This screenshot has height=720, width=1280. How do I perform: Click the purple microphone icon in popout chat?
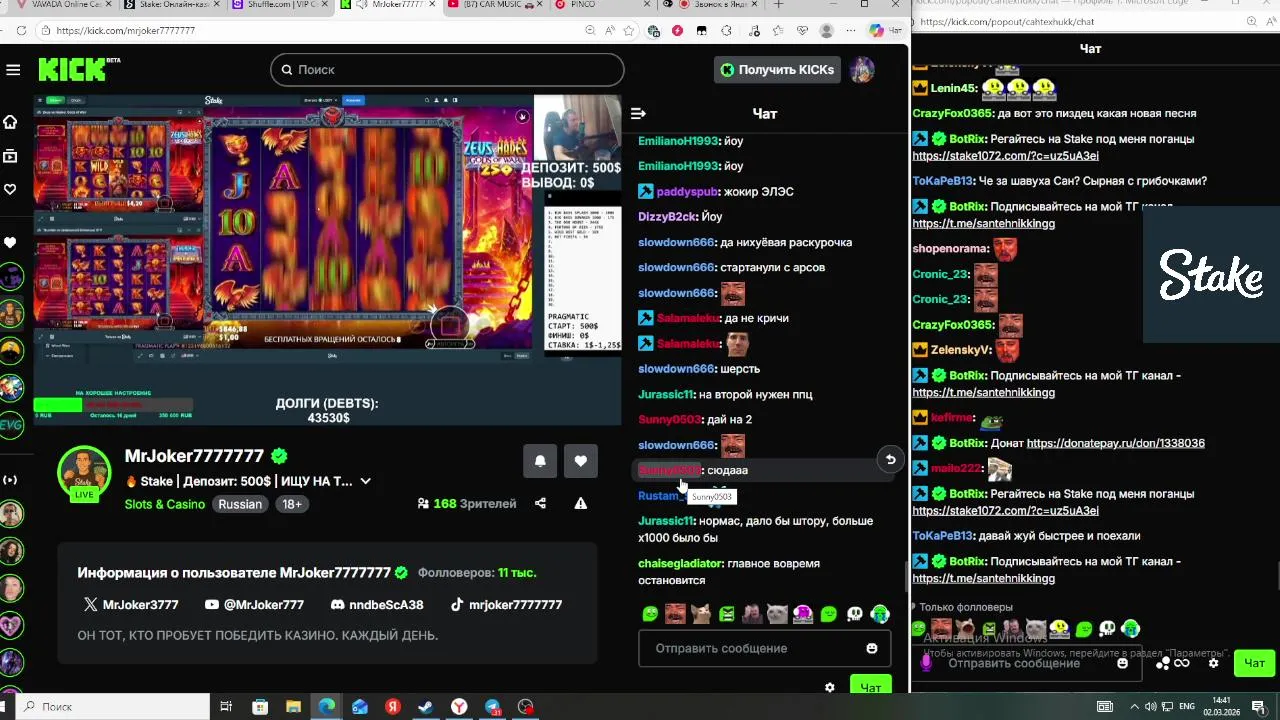click(x=926, y=662)
